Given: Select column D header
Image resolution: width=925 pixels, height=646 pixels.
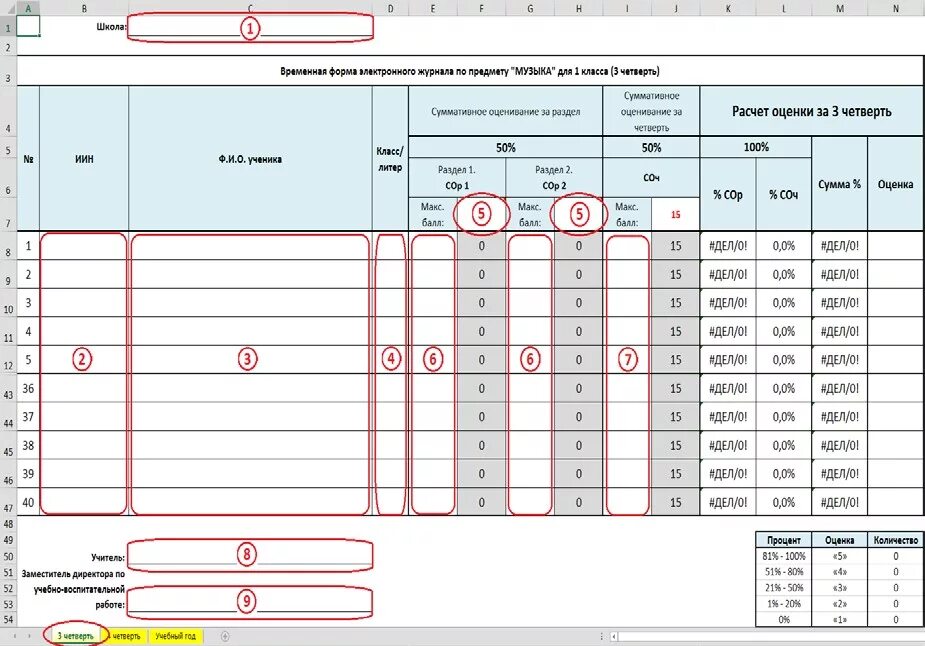Looking at the screenshot, I should 390,8.
